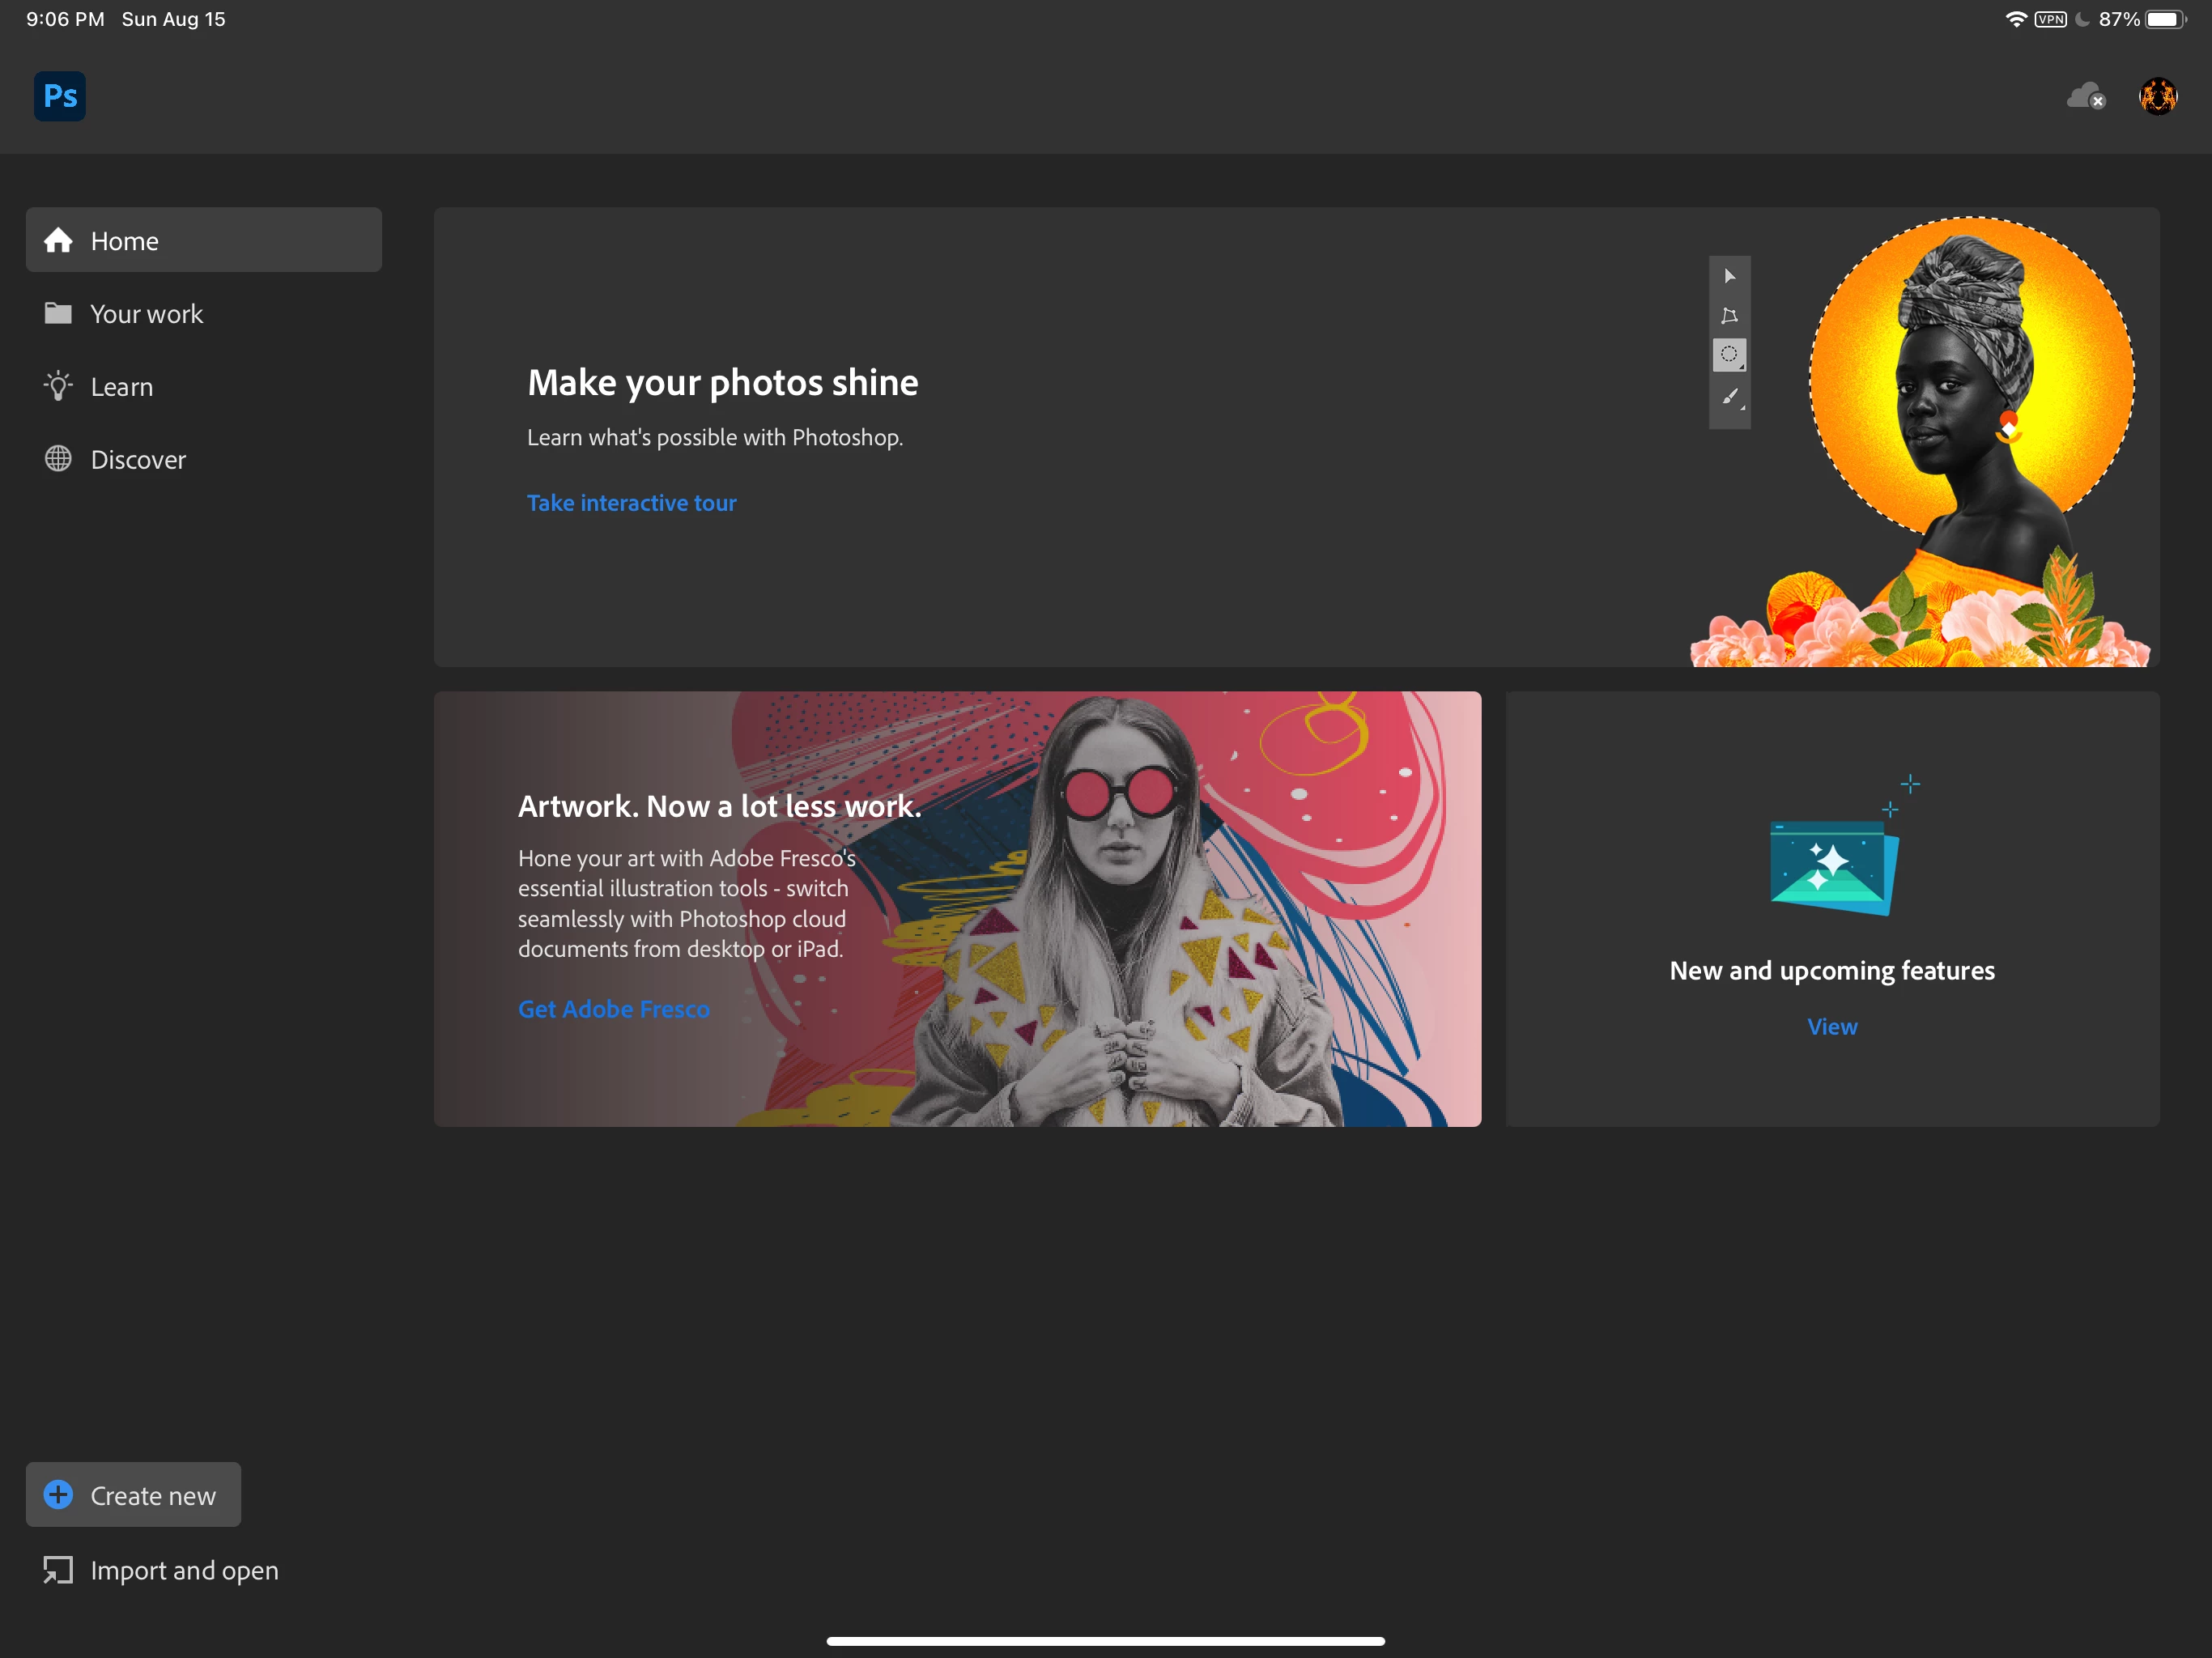Click the blue plus Create new icon
The width and height of the screenshot is (2212, 1658).
click(58, 1494)
